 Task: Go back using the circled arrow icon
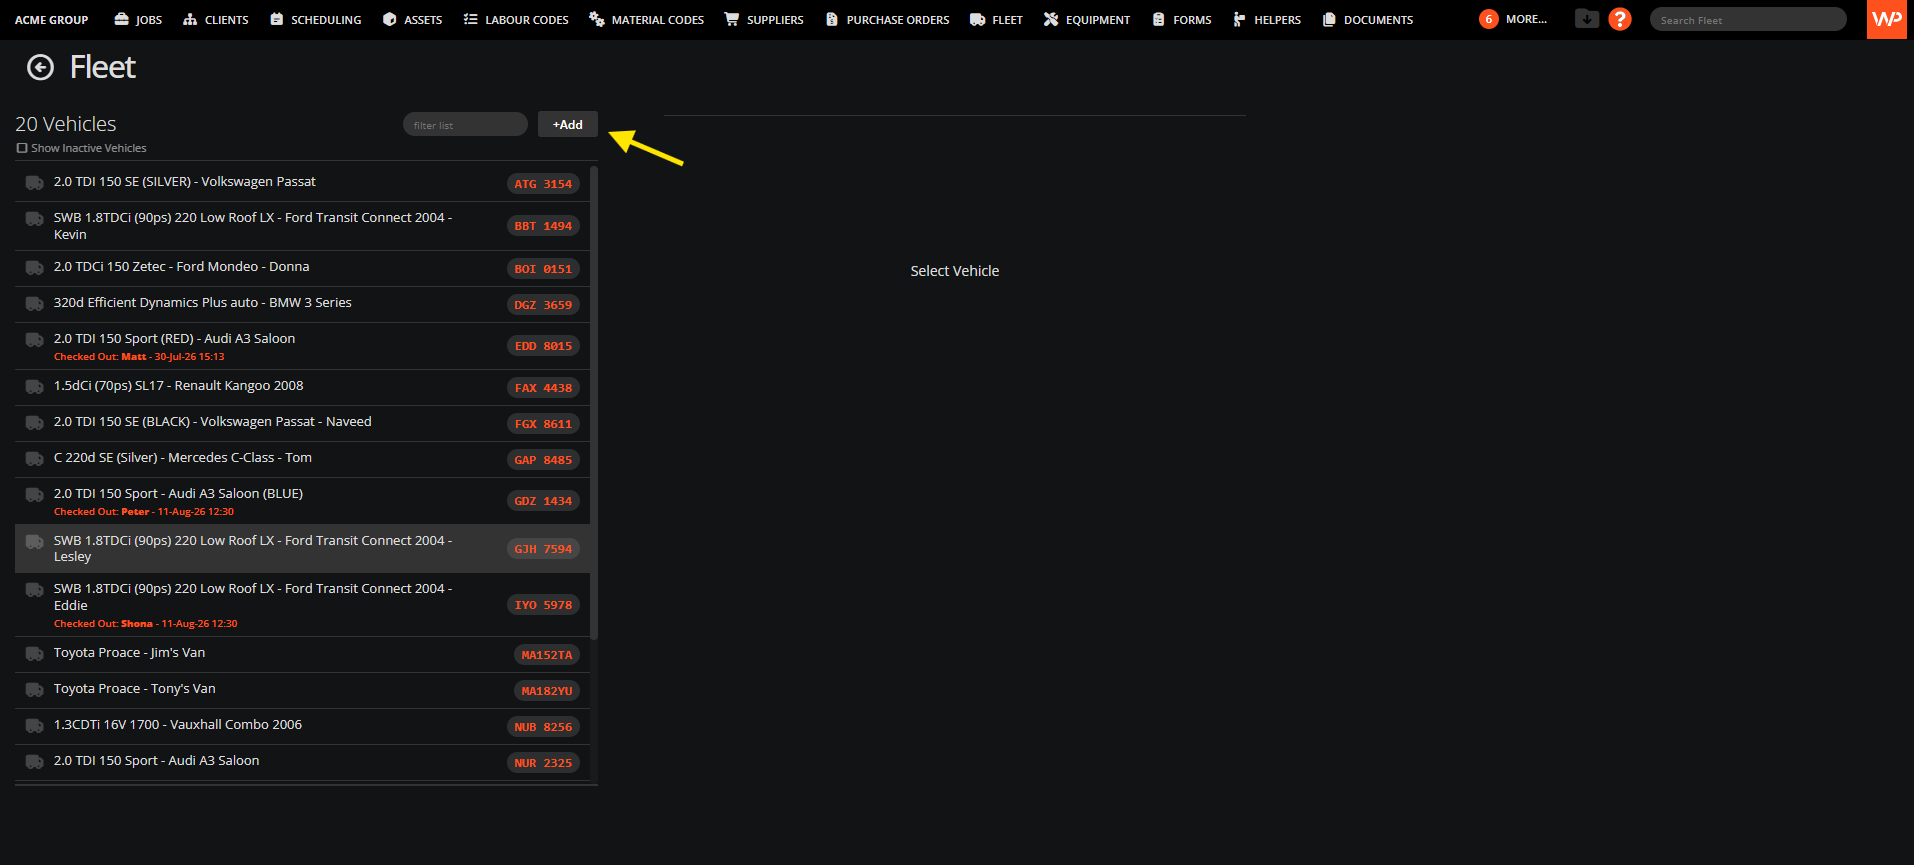(x=40, y=67)
